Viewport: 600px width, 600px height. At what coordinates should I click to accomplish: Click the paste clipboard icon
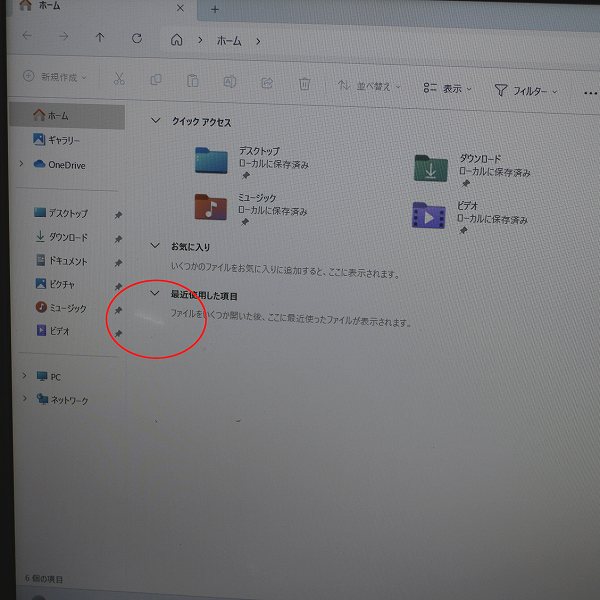coord(192,81)
